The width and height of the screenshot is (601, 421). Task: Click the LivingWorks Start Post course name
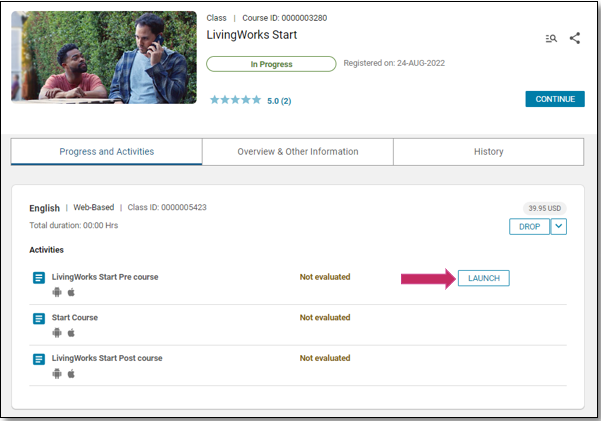coord(107,358)
